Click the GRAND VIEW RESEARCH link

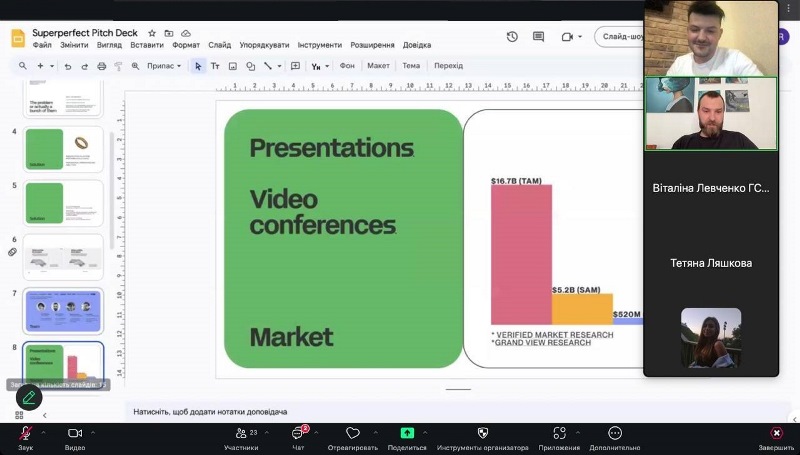[543, 343]
